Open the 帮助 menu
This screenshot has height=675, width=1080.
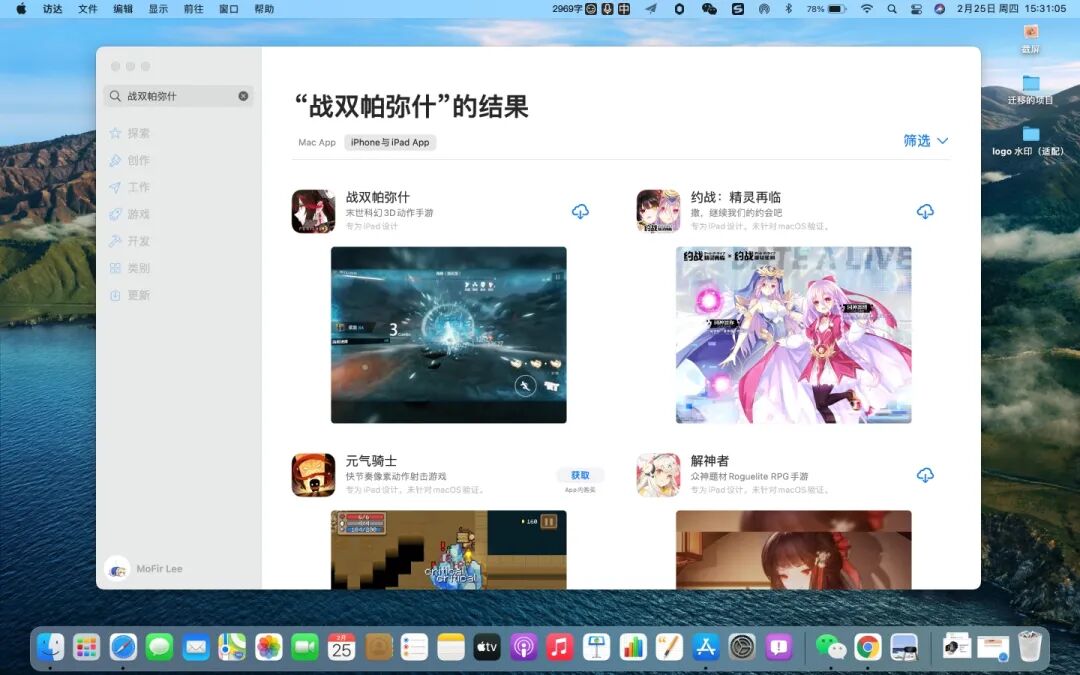[x=264, y=9]
